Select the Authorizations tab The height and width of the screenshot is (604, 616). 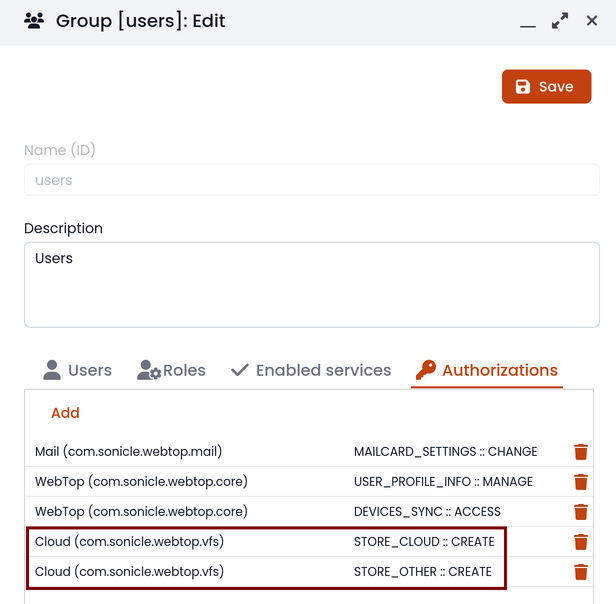(x=487, y=370)
